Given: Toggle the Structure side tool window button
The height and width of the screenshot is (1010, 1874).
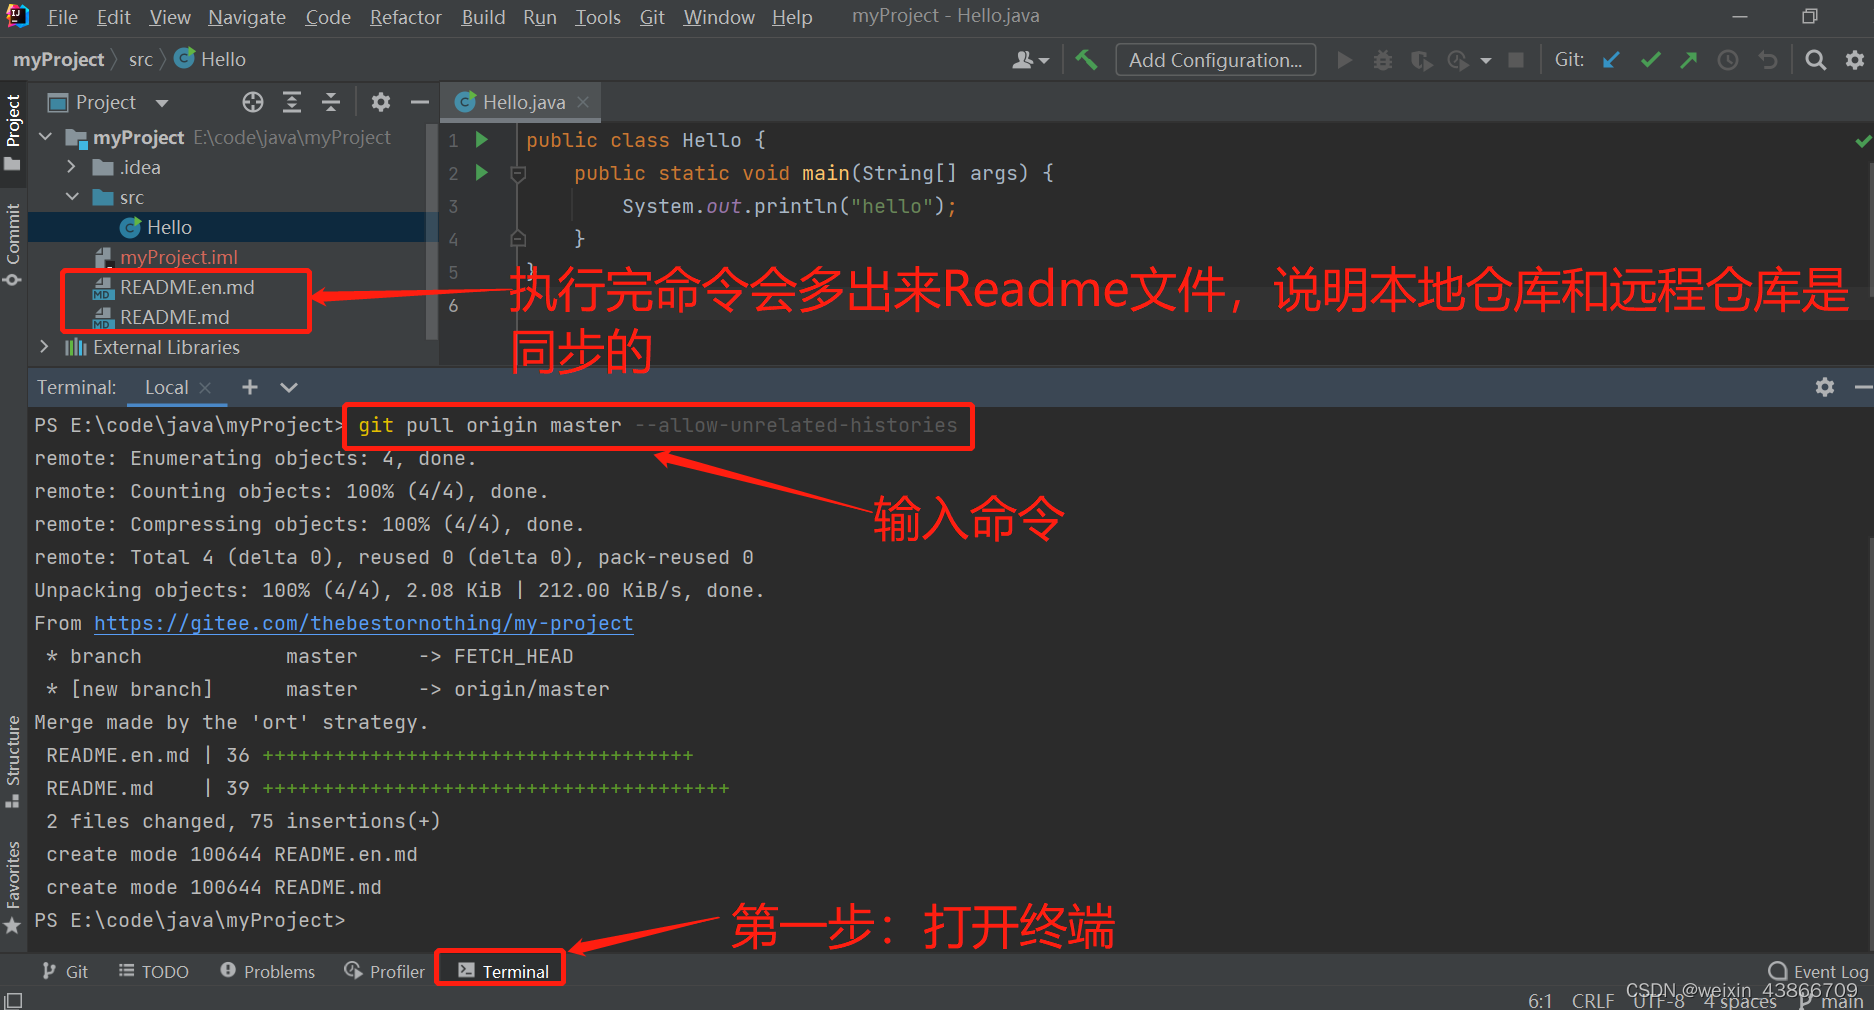Looking at the screenshot, I should tap(13, 760).
